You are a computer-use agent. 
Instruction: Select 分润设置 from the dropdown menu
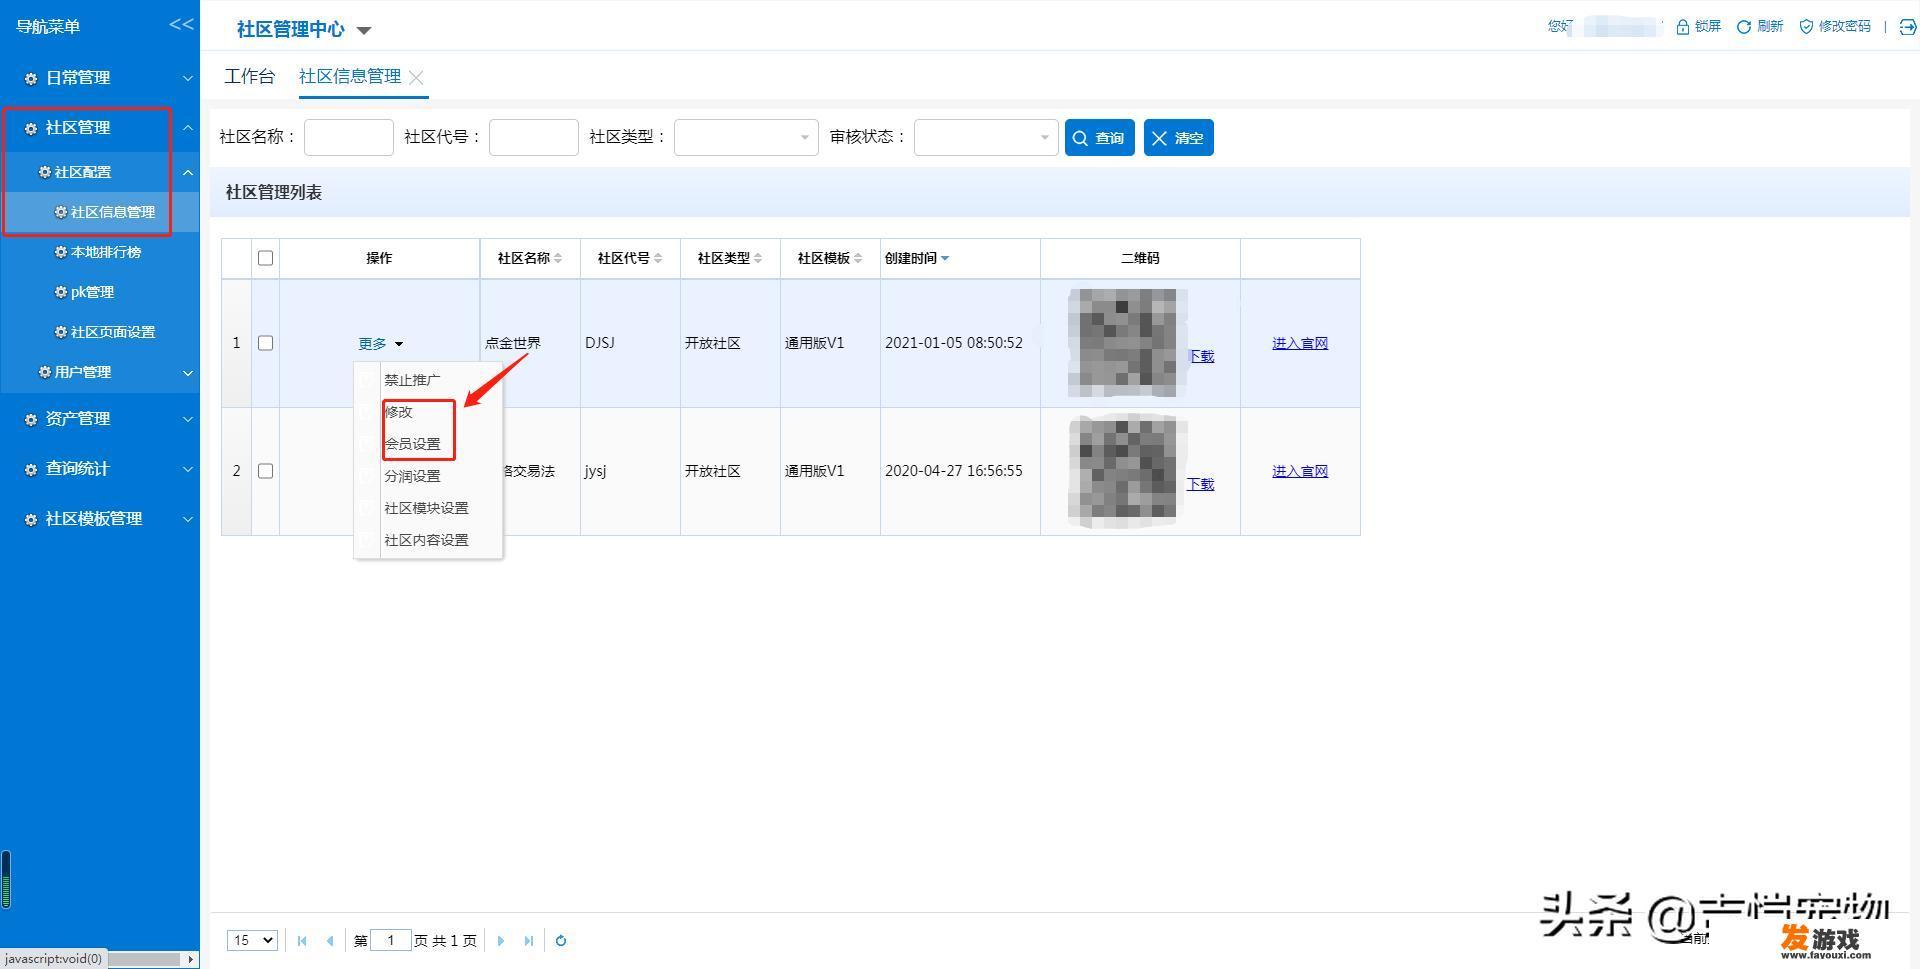(x=412, y=476)
